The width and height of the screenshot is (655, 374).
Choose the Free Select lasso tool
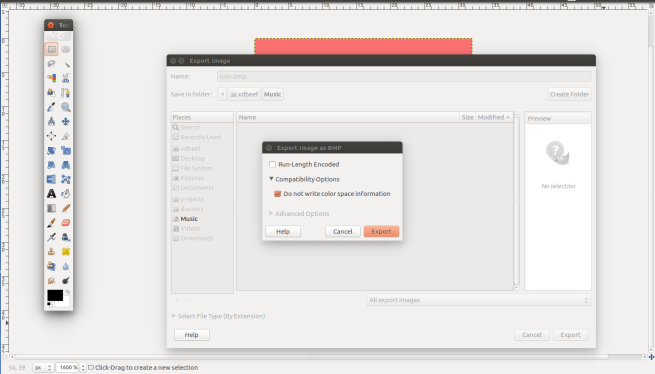click(x=51, y=64)
